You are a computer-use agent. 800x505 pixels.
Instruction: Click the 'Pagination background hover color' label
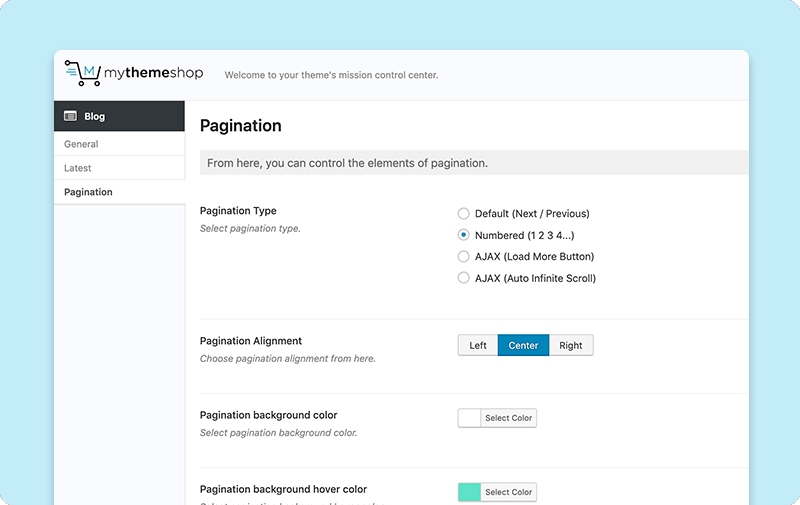[283, 489]
